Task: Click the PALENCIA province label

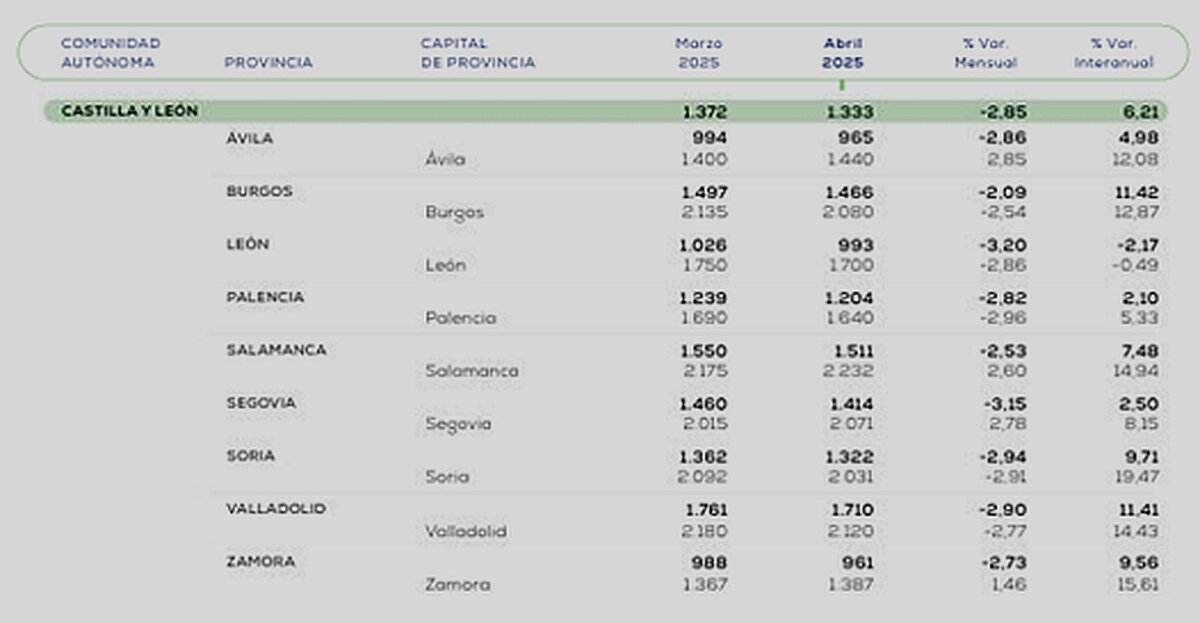Action: 265,297
